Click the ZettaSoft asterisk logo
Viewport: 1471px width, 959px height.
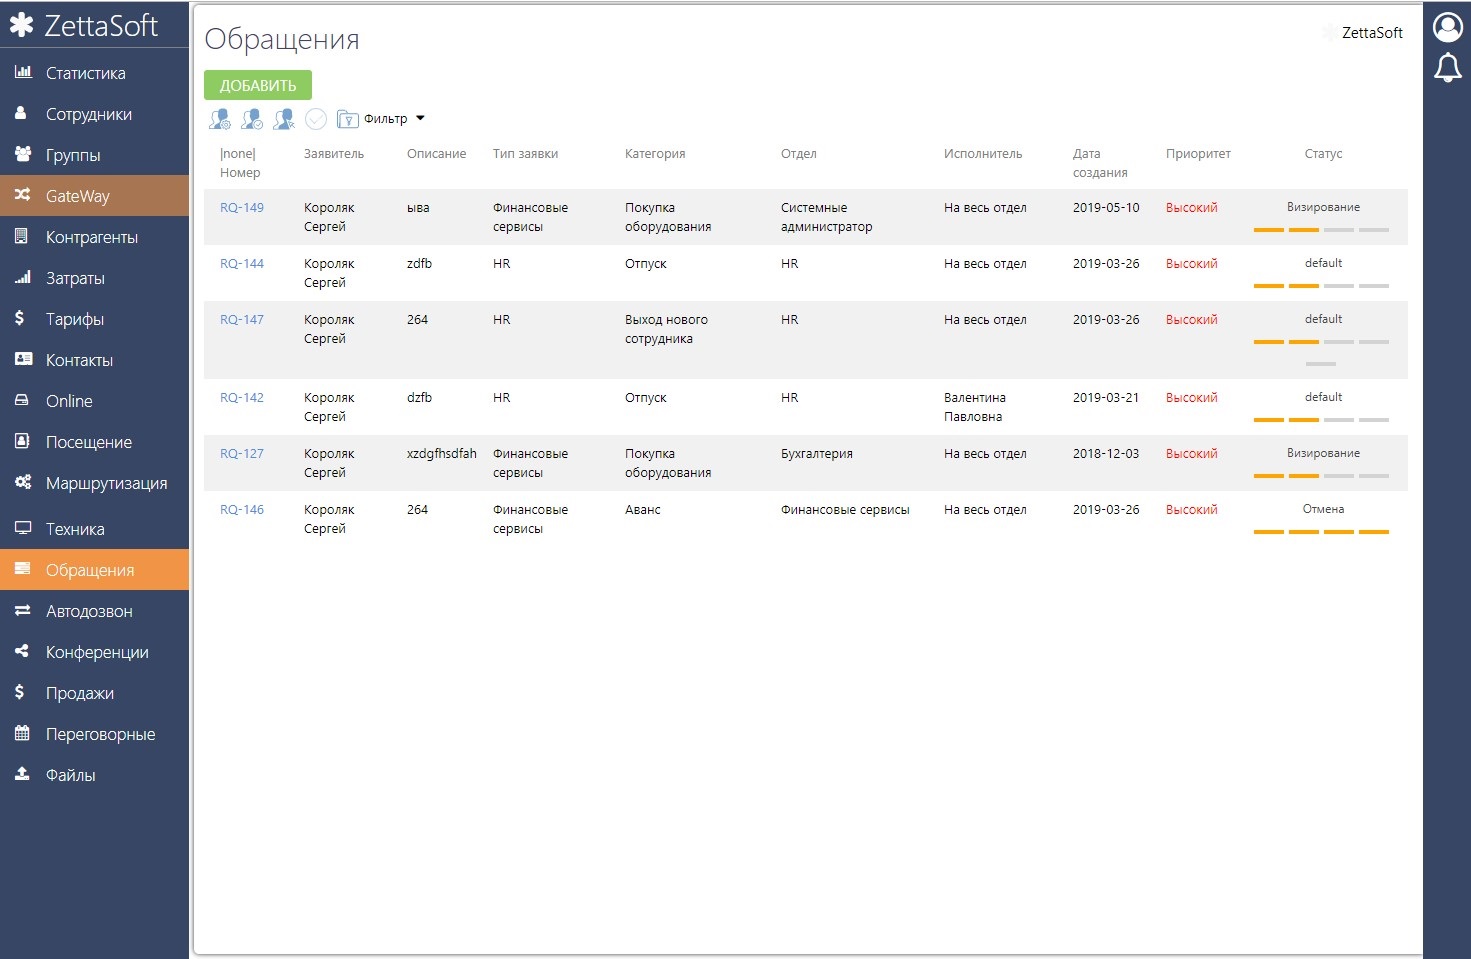[x=22, y=25]
